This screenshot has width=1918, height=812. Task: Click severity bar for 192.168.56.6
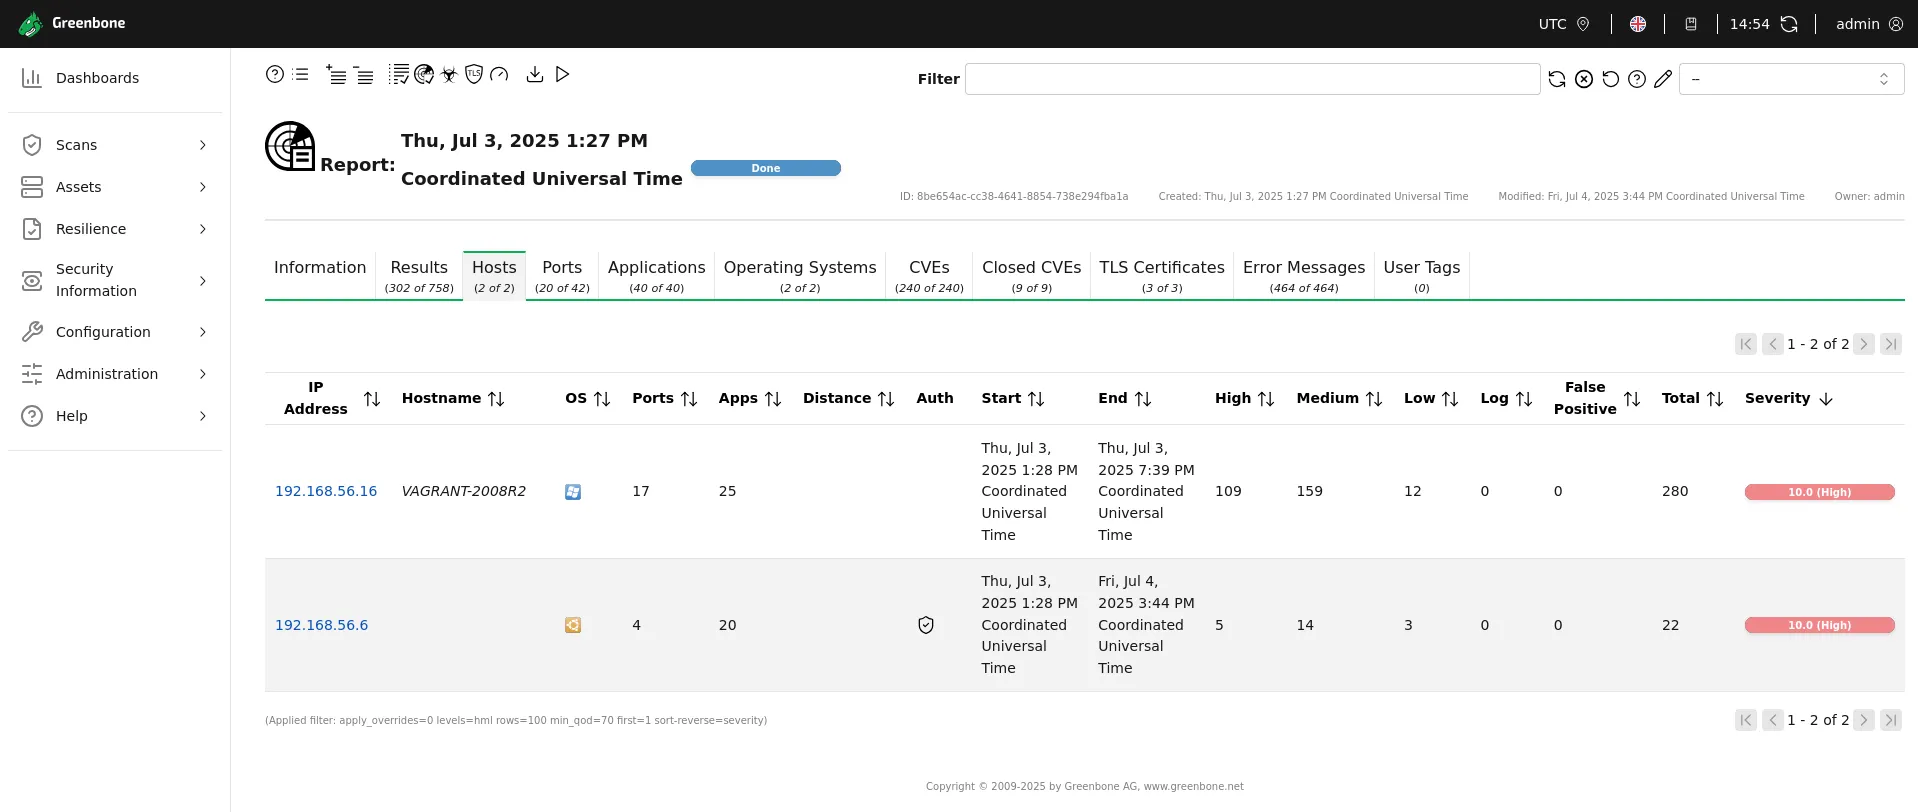pyautogui.click(x=1819, y=625)
